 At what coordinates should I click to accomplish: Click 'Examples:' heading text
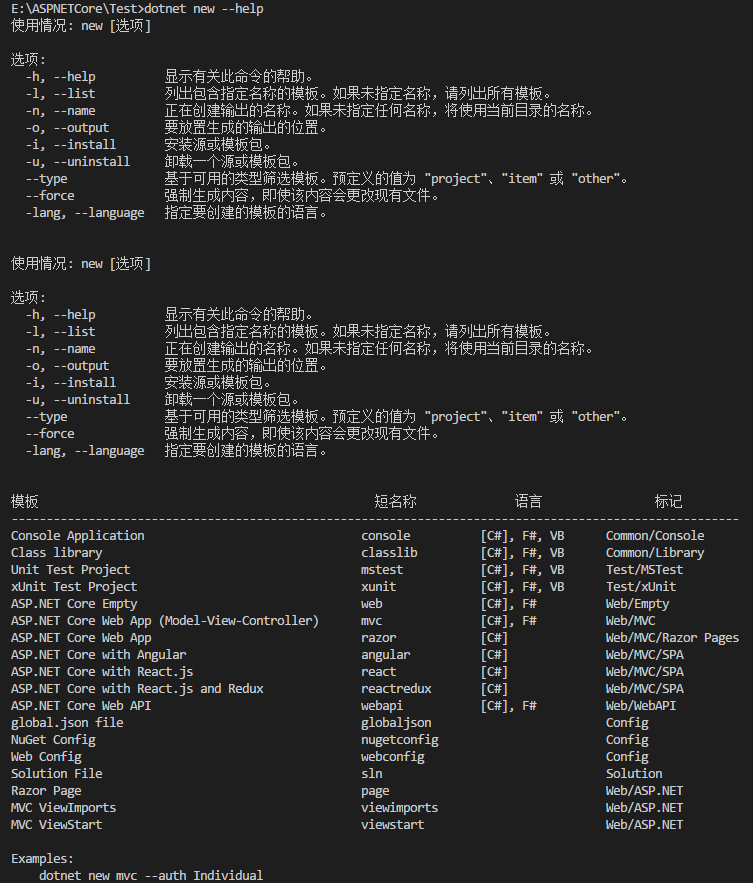(x=42, y=859)
